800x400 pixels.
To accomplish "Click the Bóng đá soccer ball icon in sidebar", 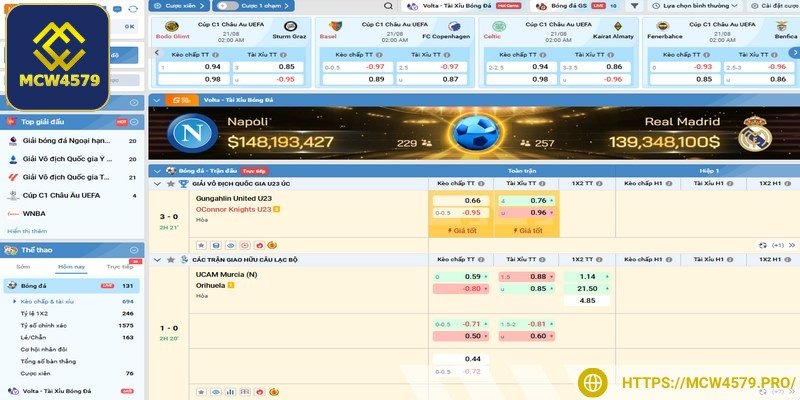I will coord(12,286).
